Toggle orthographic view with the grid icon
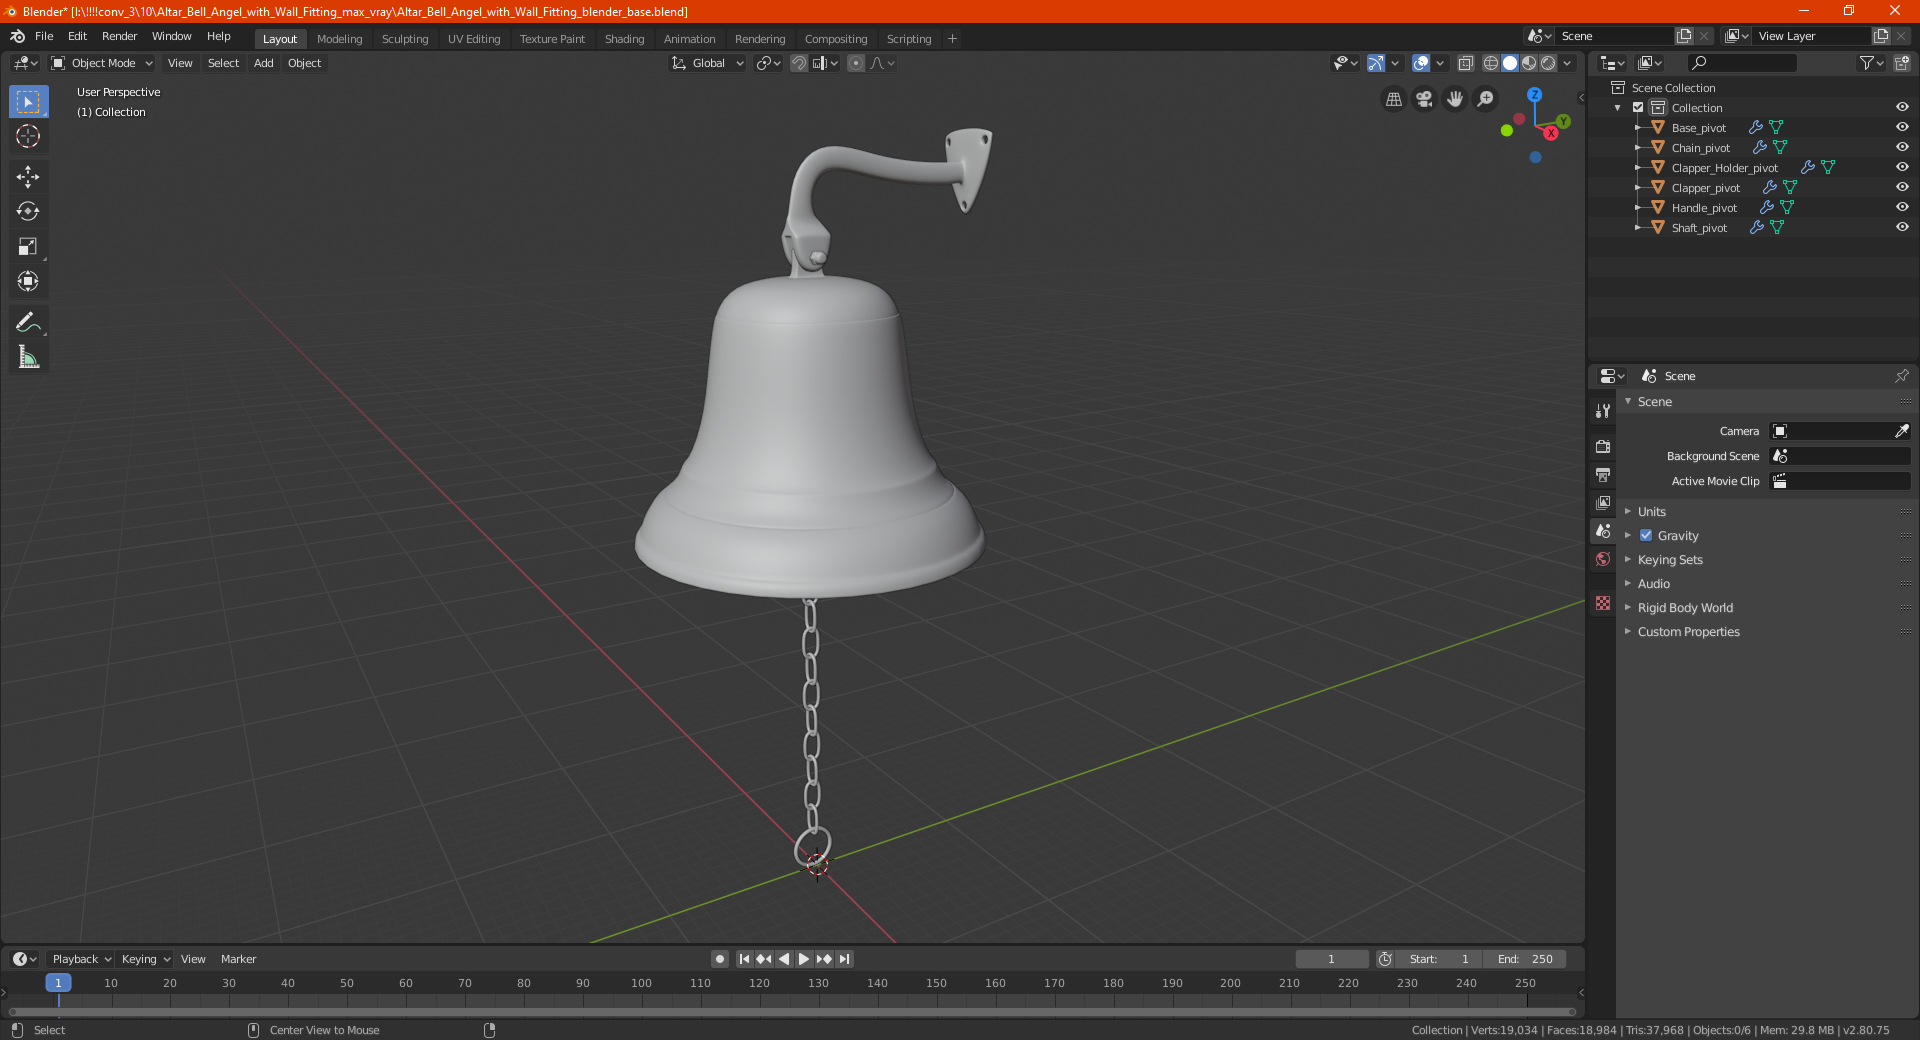The width and height of the screenshot is (1920, 1040). coord(1393,99)
